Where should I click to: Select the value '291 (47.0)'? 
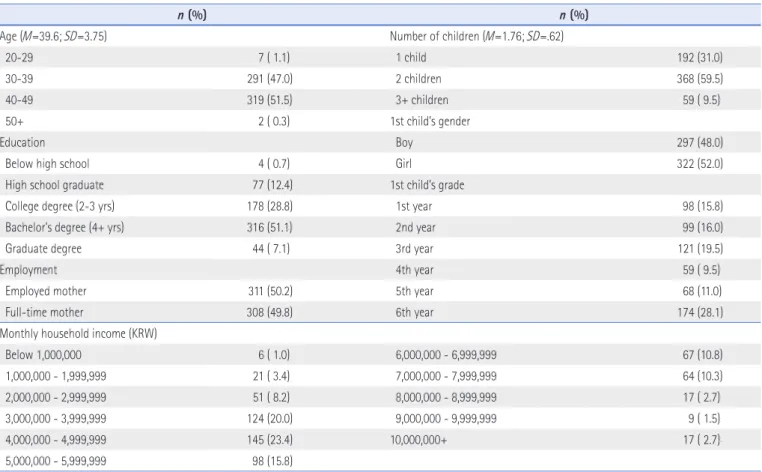(270, 79)
